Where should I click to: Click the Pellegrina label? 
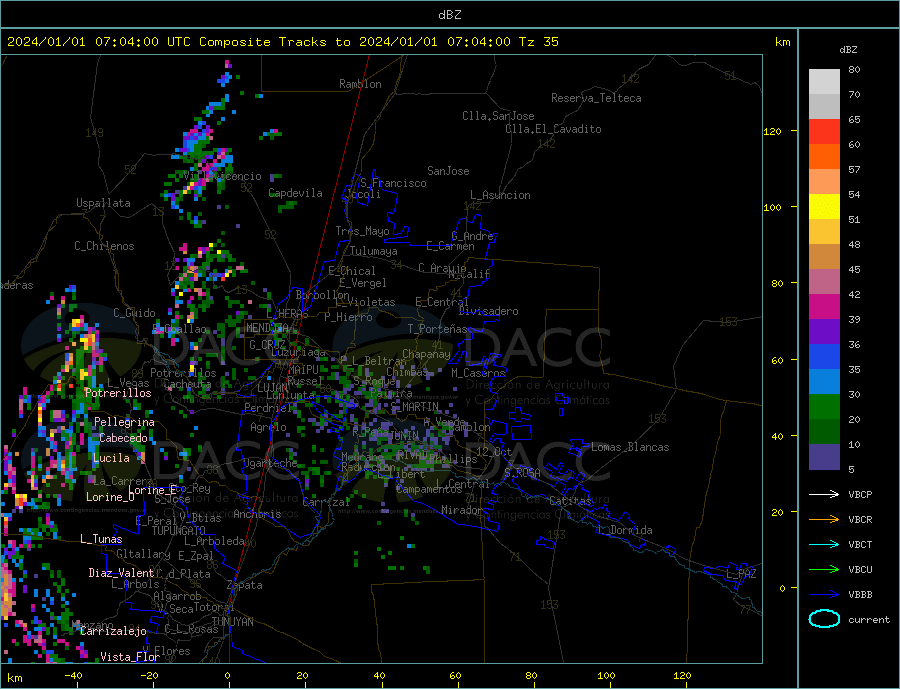124,423
